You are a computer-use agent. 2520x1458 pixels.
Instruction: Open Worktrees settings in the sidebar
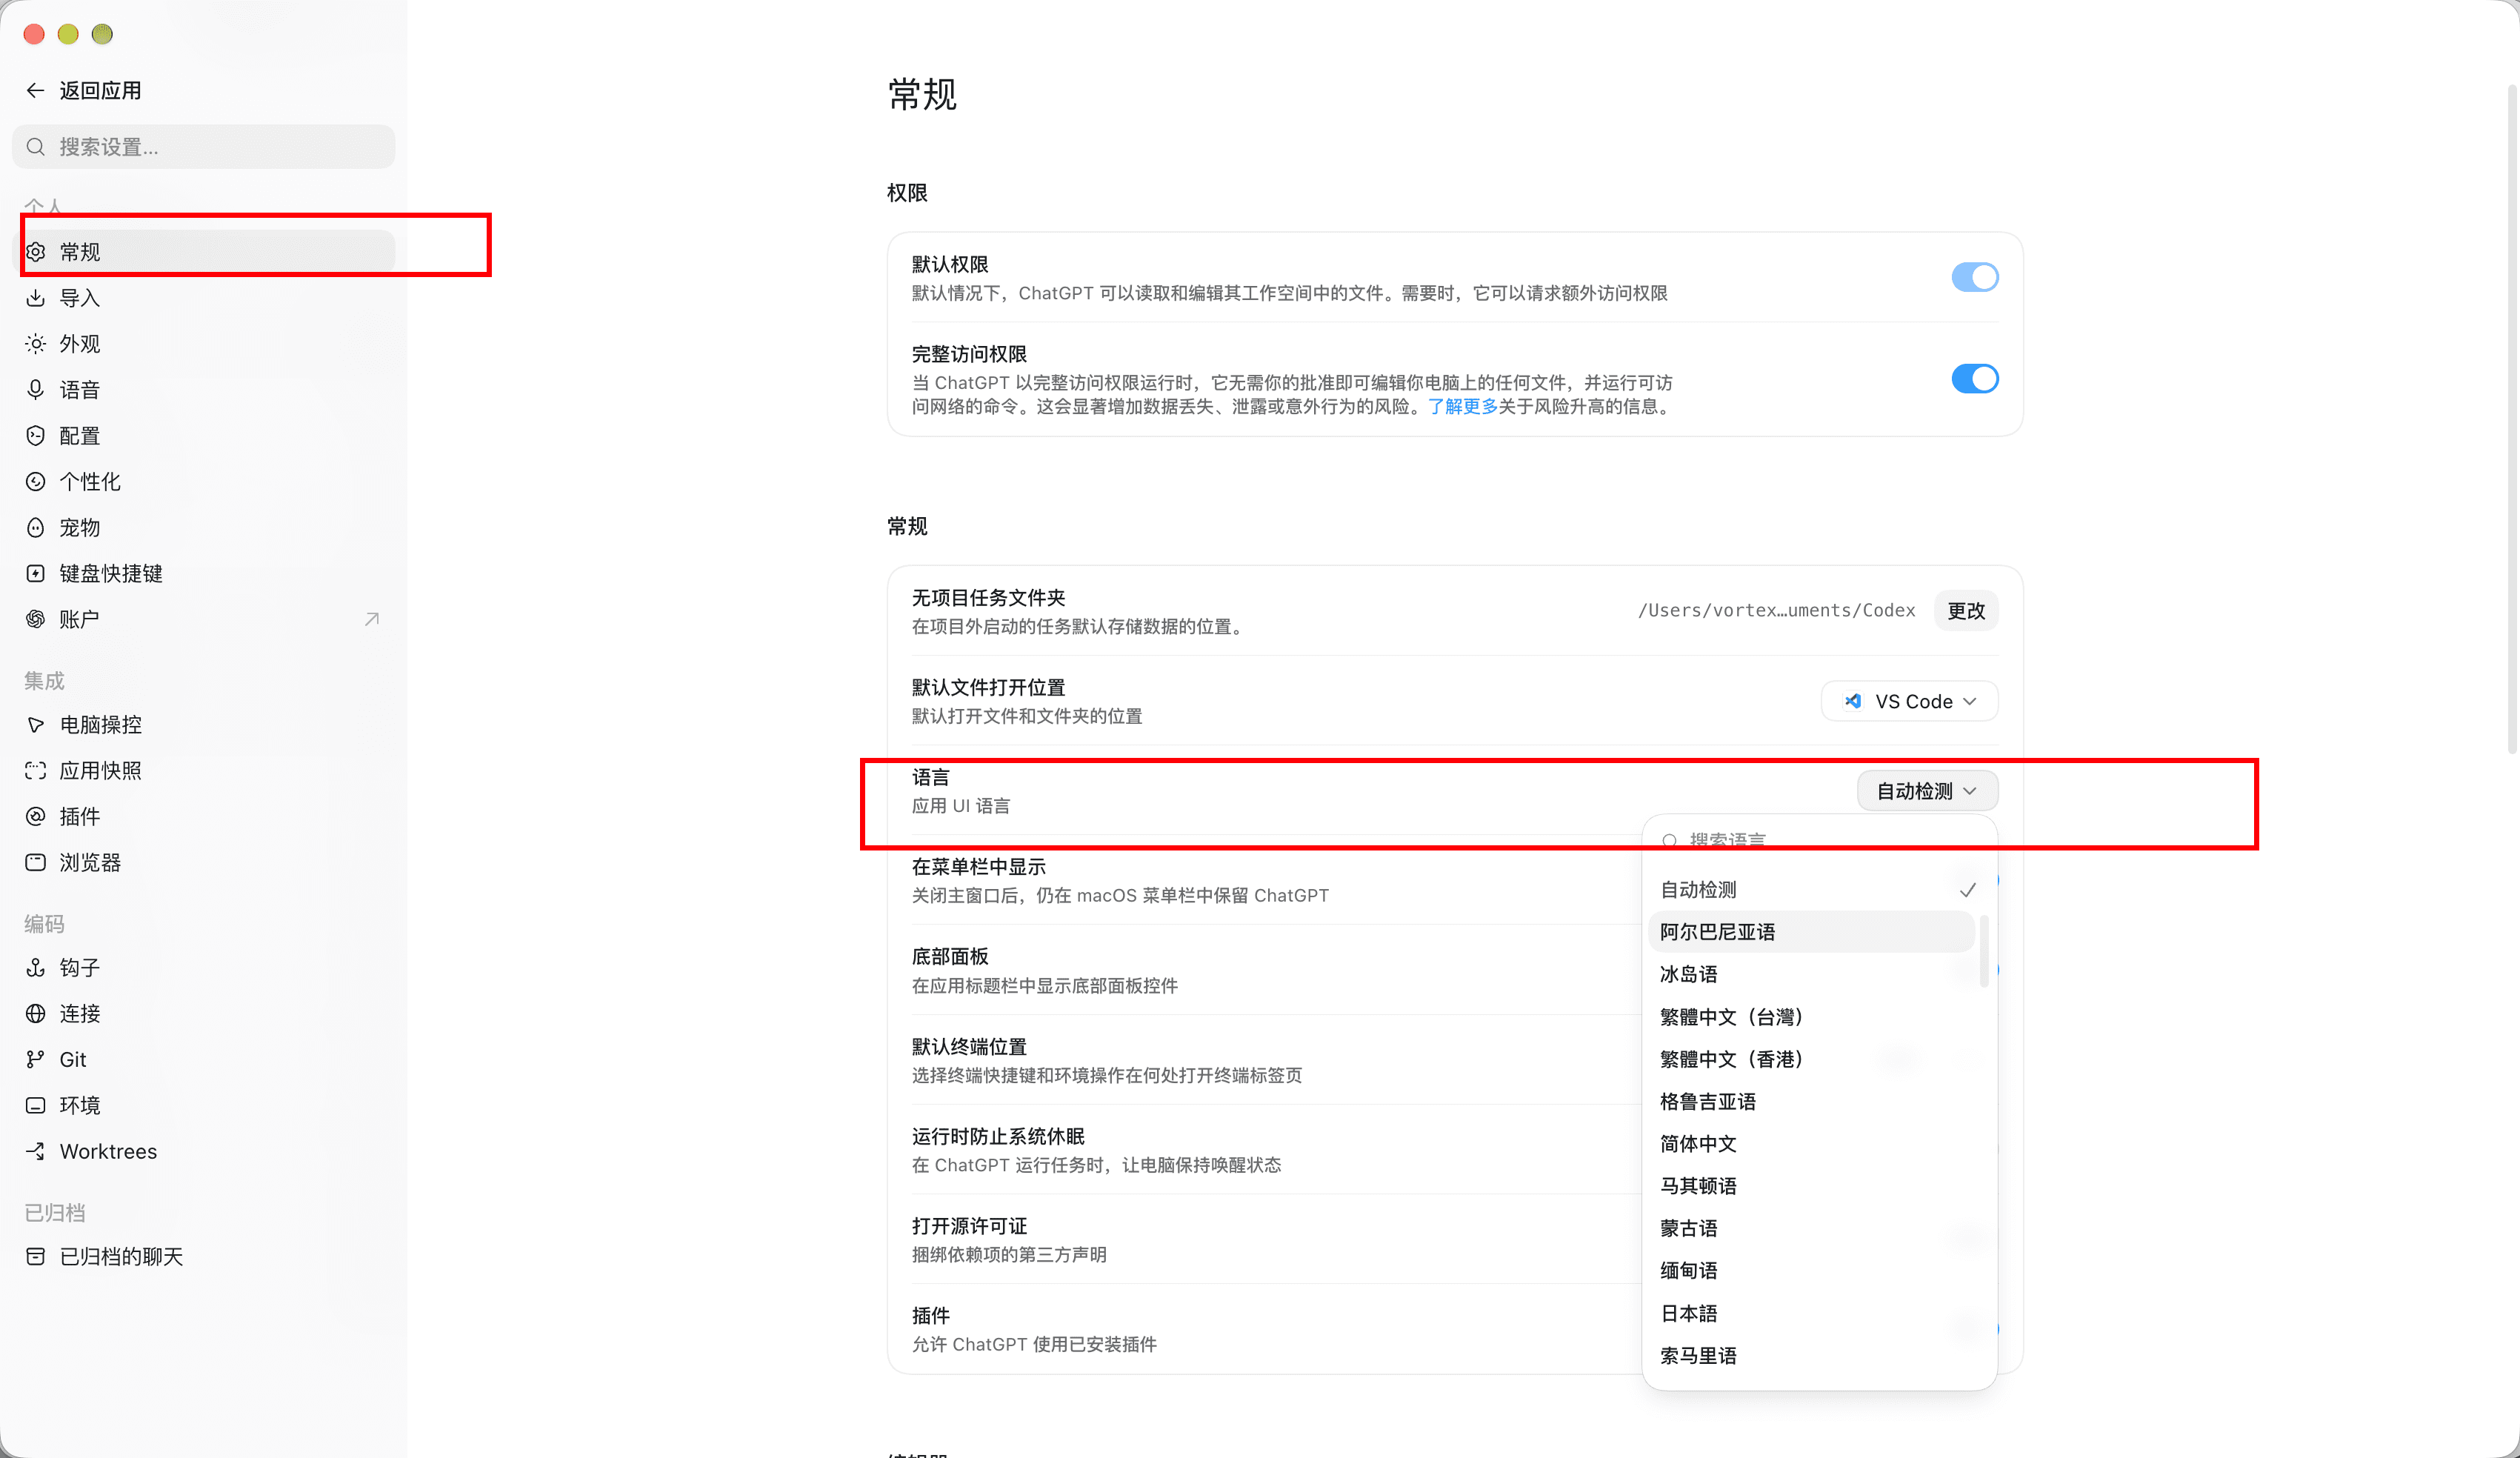click(x=203, y=1152)
